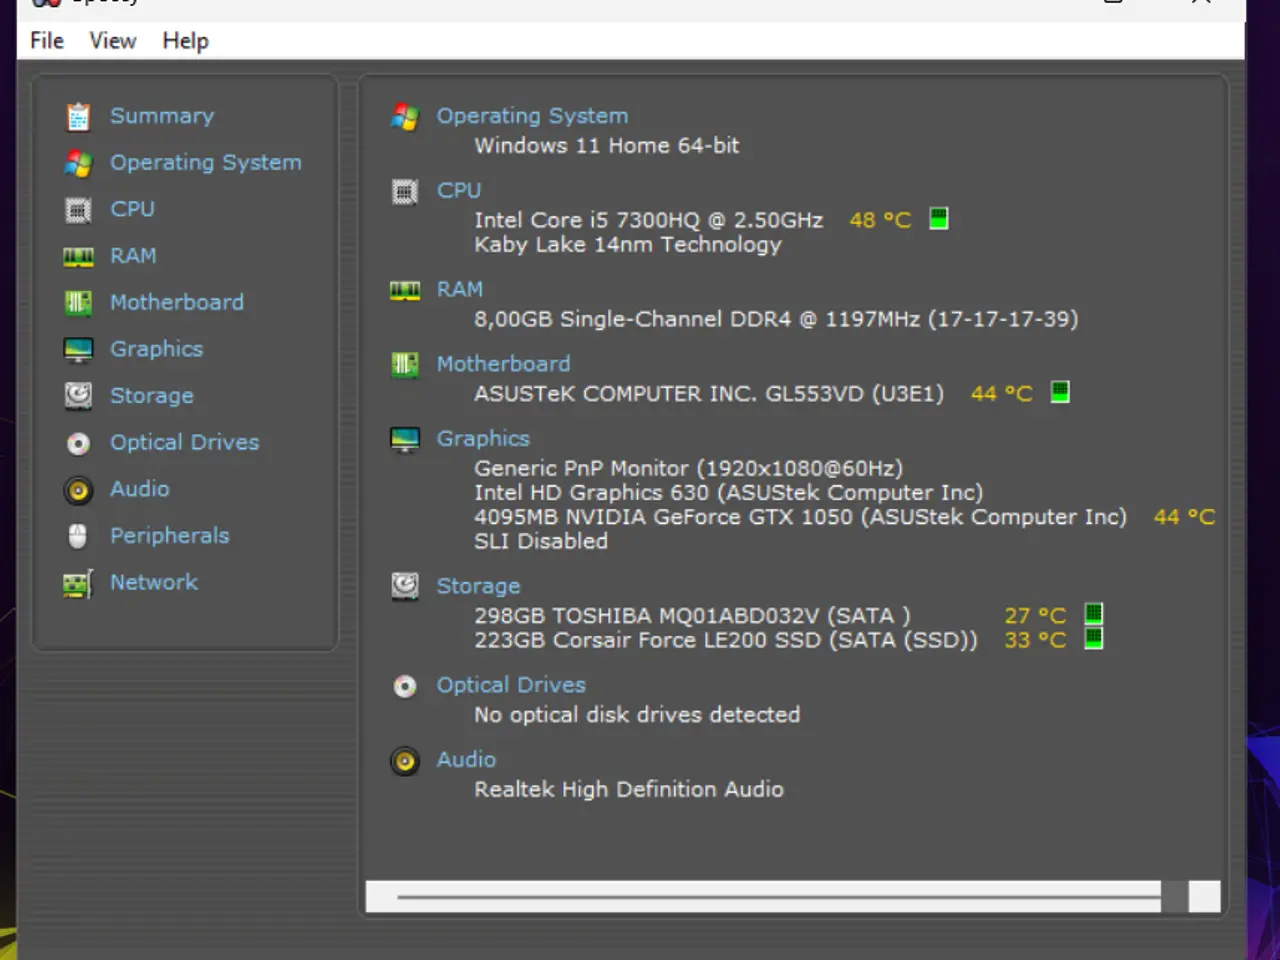Click the Optical Drives disc icon in sidebar
The height and width of the screenshot is (960, 1280).
(78, 443)
